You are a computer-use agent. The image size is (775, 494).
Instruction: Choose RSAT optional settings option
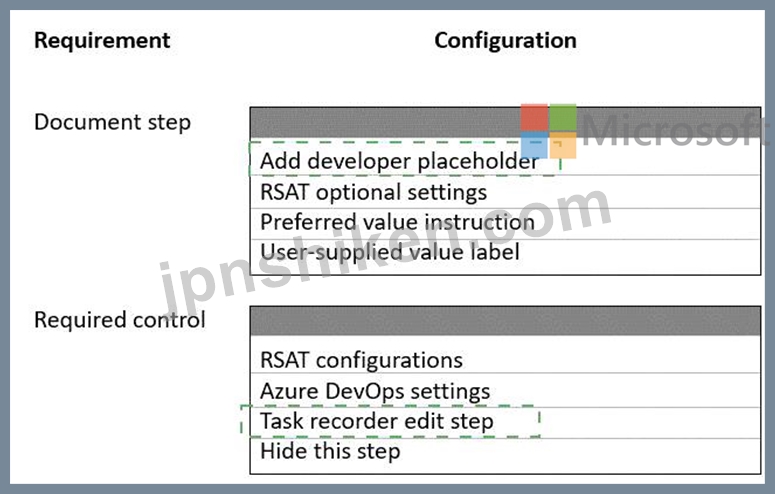(505, 192)
